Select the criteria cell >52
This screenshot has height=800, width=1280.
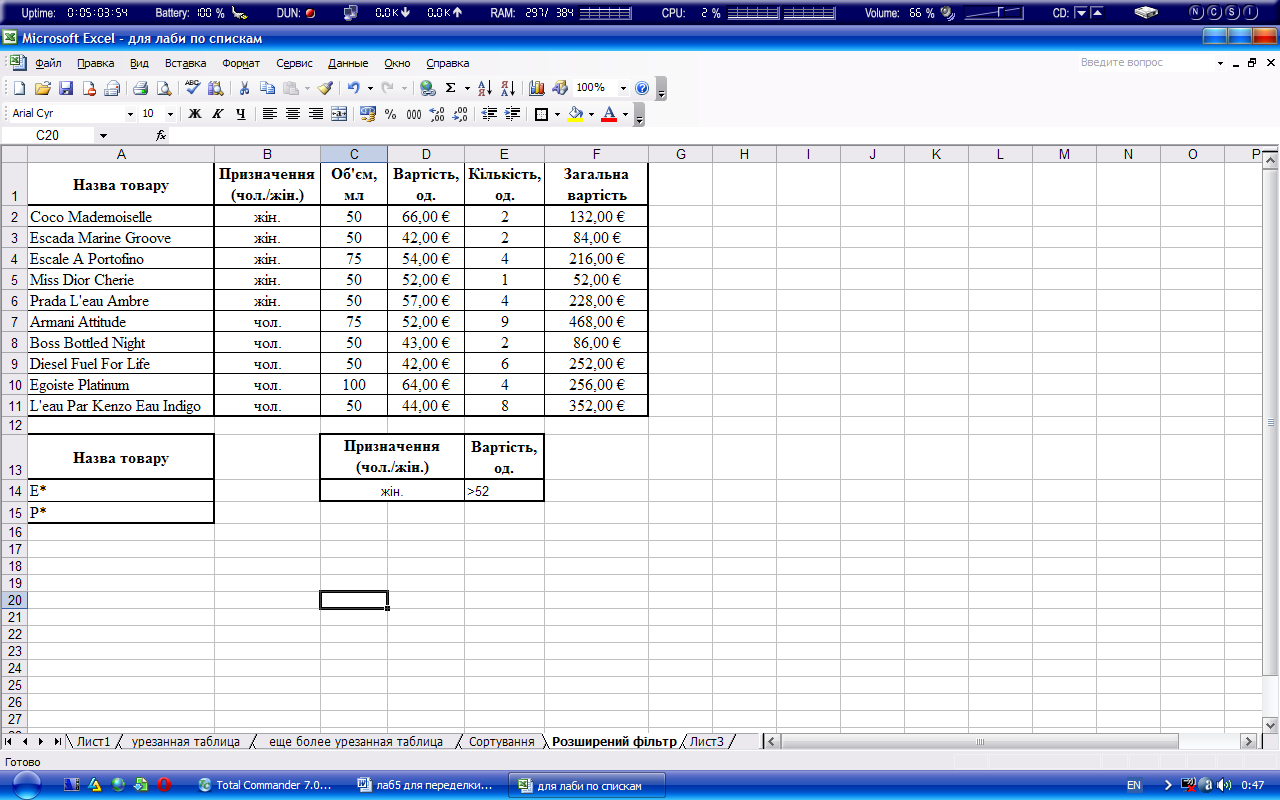[504, 491]
